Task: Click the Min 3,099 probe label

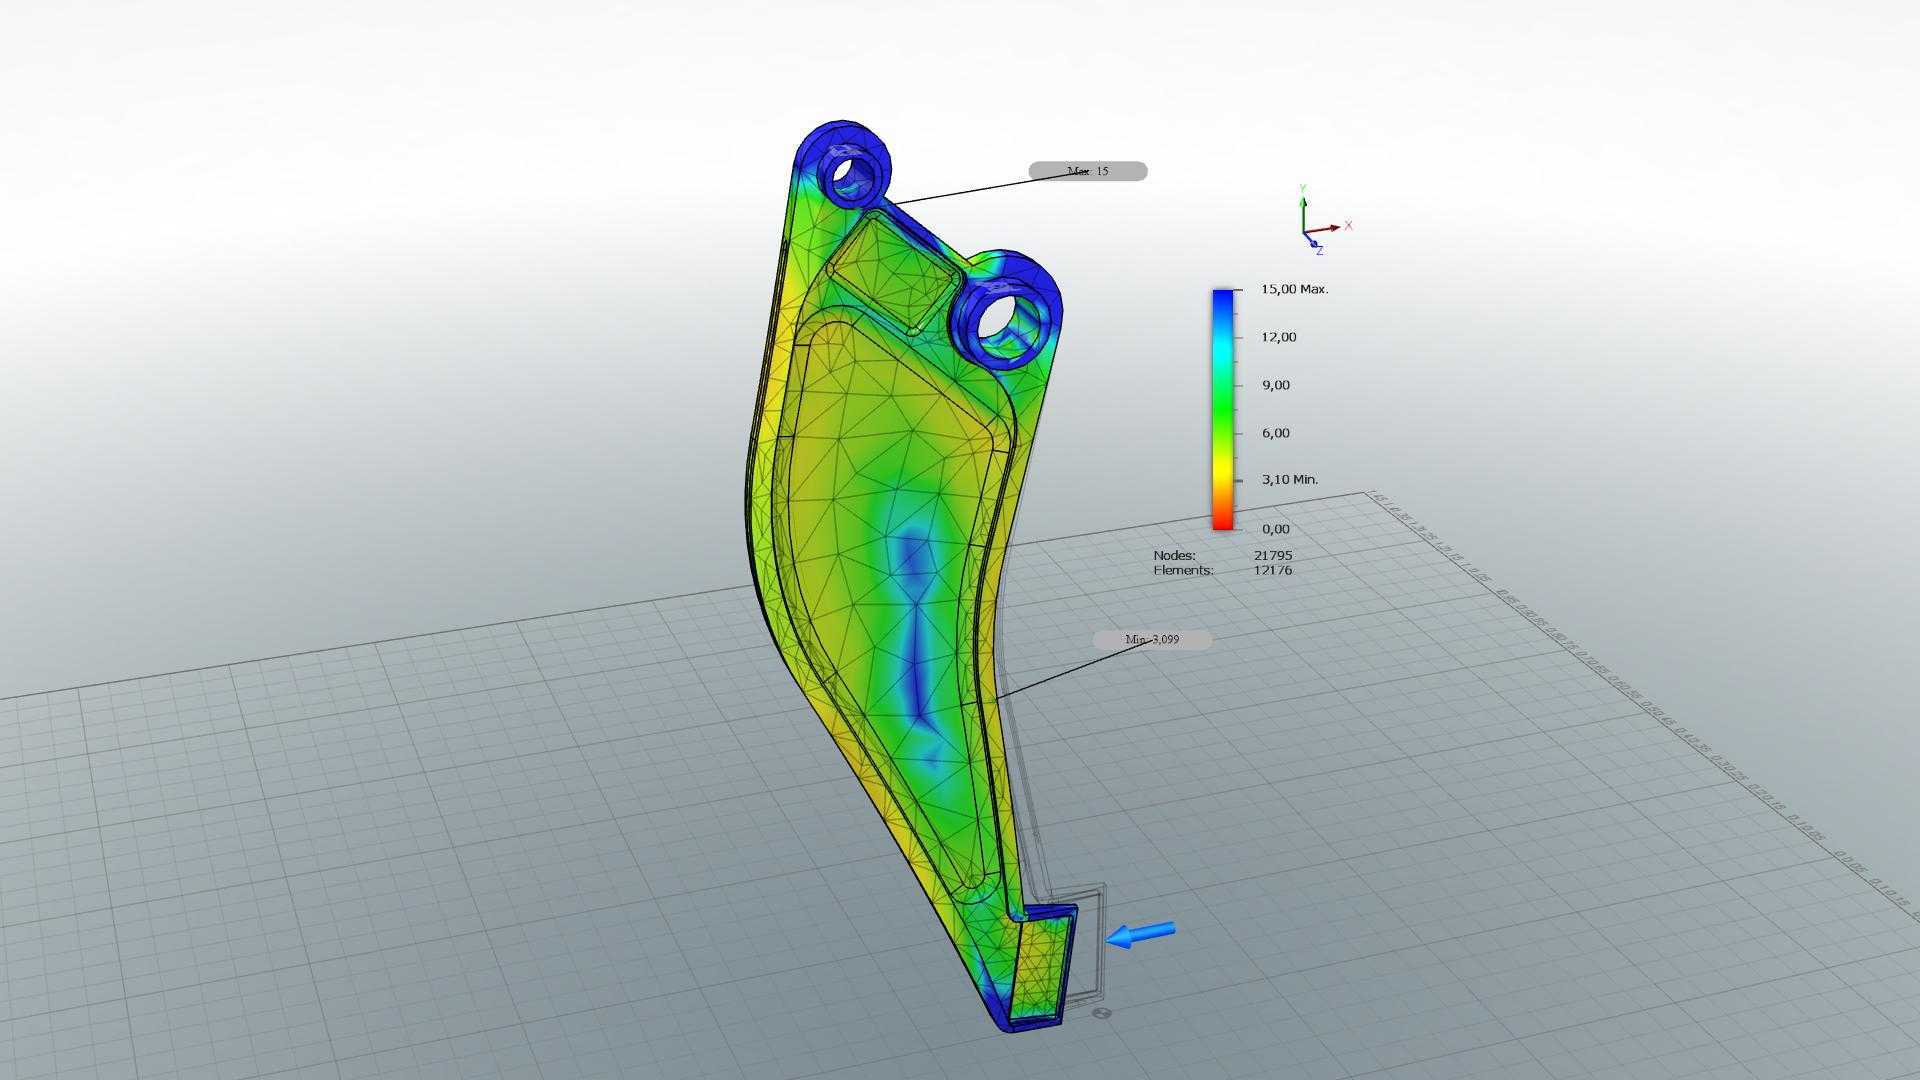Action: pyautogui.click(x=1152, y=639)
